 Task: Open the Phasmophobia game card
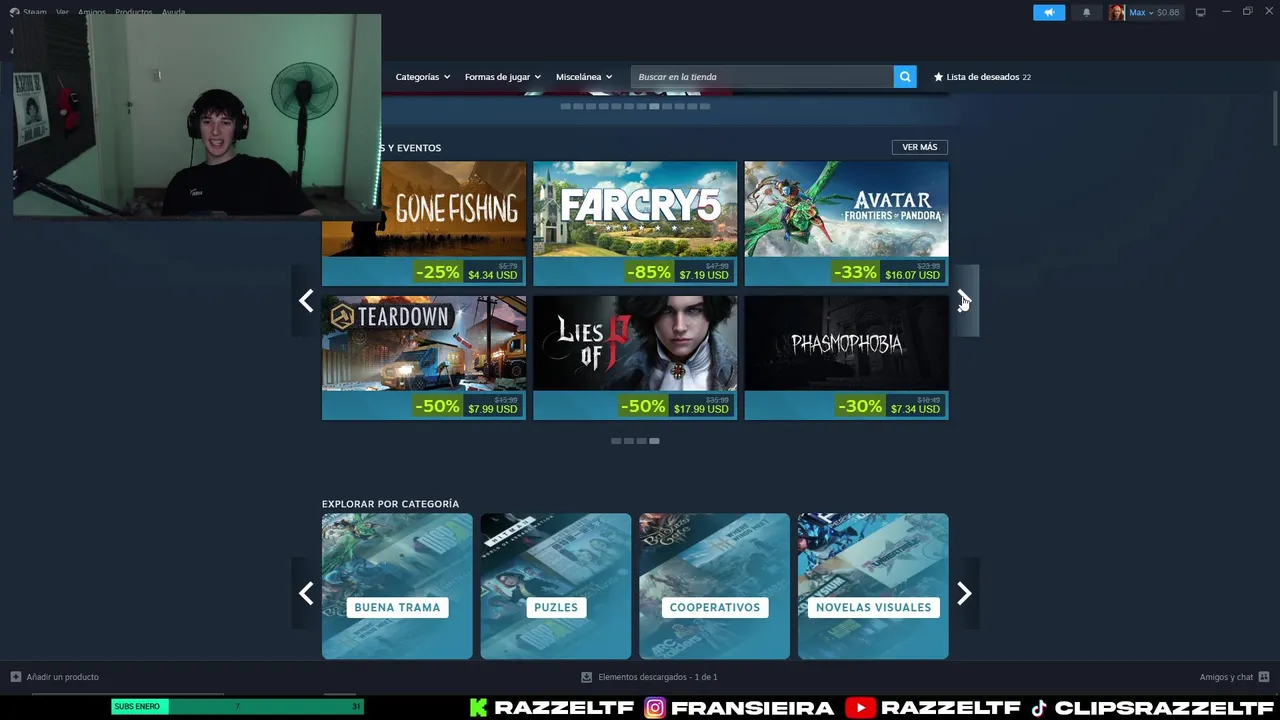pyautogui.click(x=846, y=357)
